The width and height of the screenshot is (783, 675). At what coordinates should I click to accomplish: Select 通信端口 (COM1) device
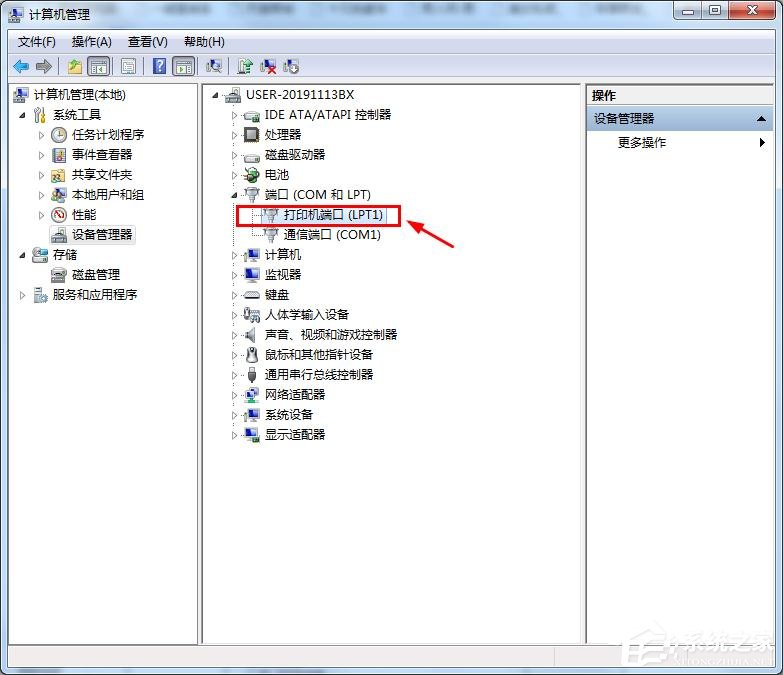coord(332,235)
